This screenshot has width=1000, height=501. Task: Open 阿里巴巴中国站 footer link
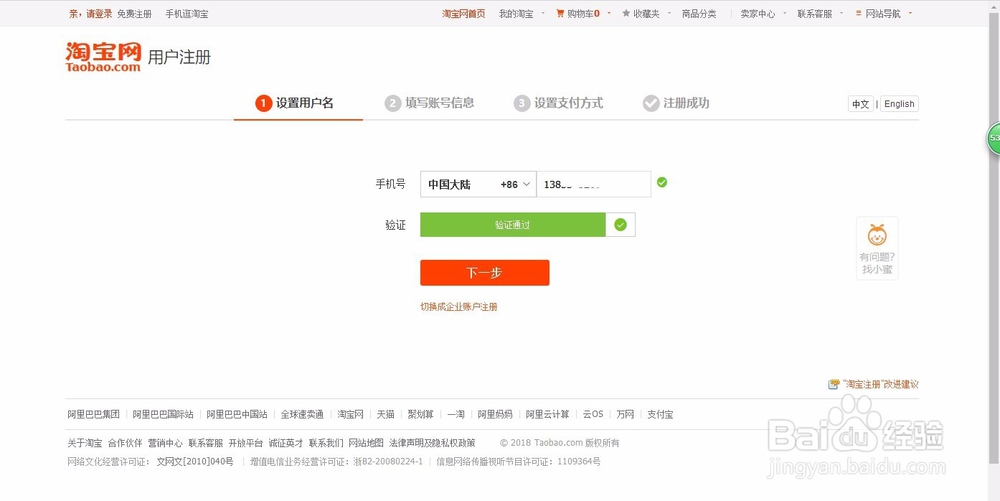pyautogui.click(x=237, y=414)
